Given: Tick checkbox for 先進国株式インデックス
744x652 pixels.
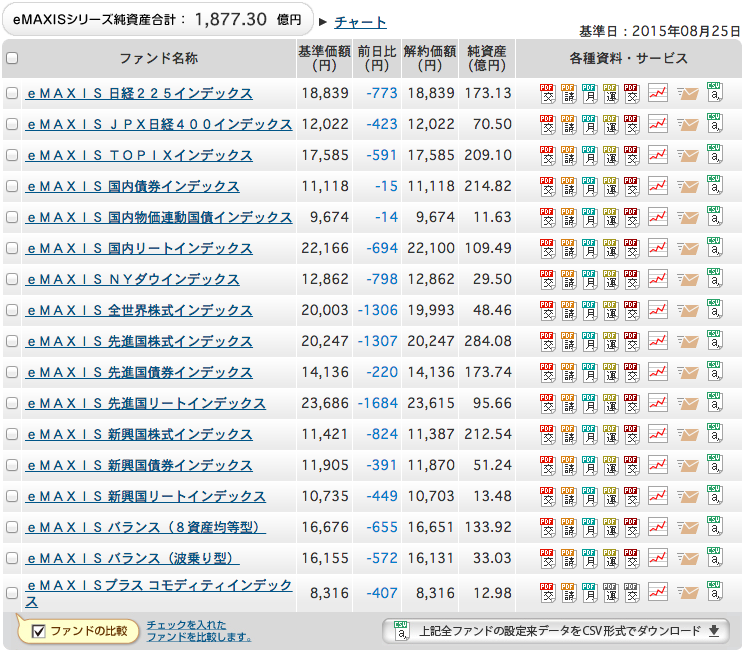Looking at the screenshot, I should (x=12, y=341).
